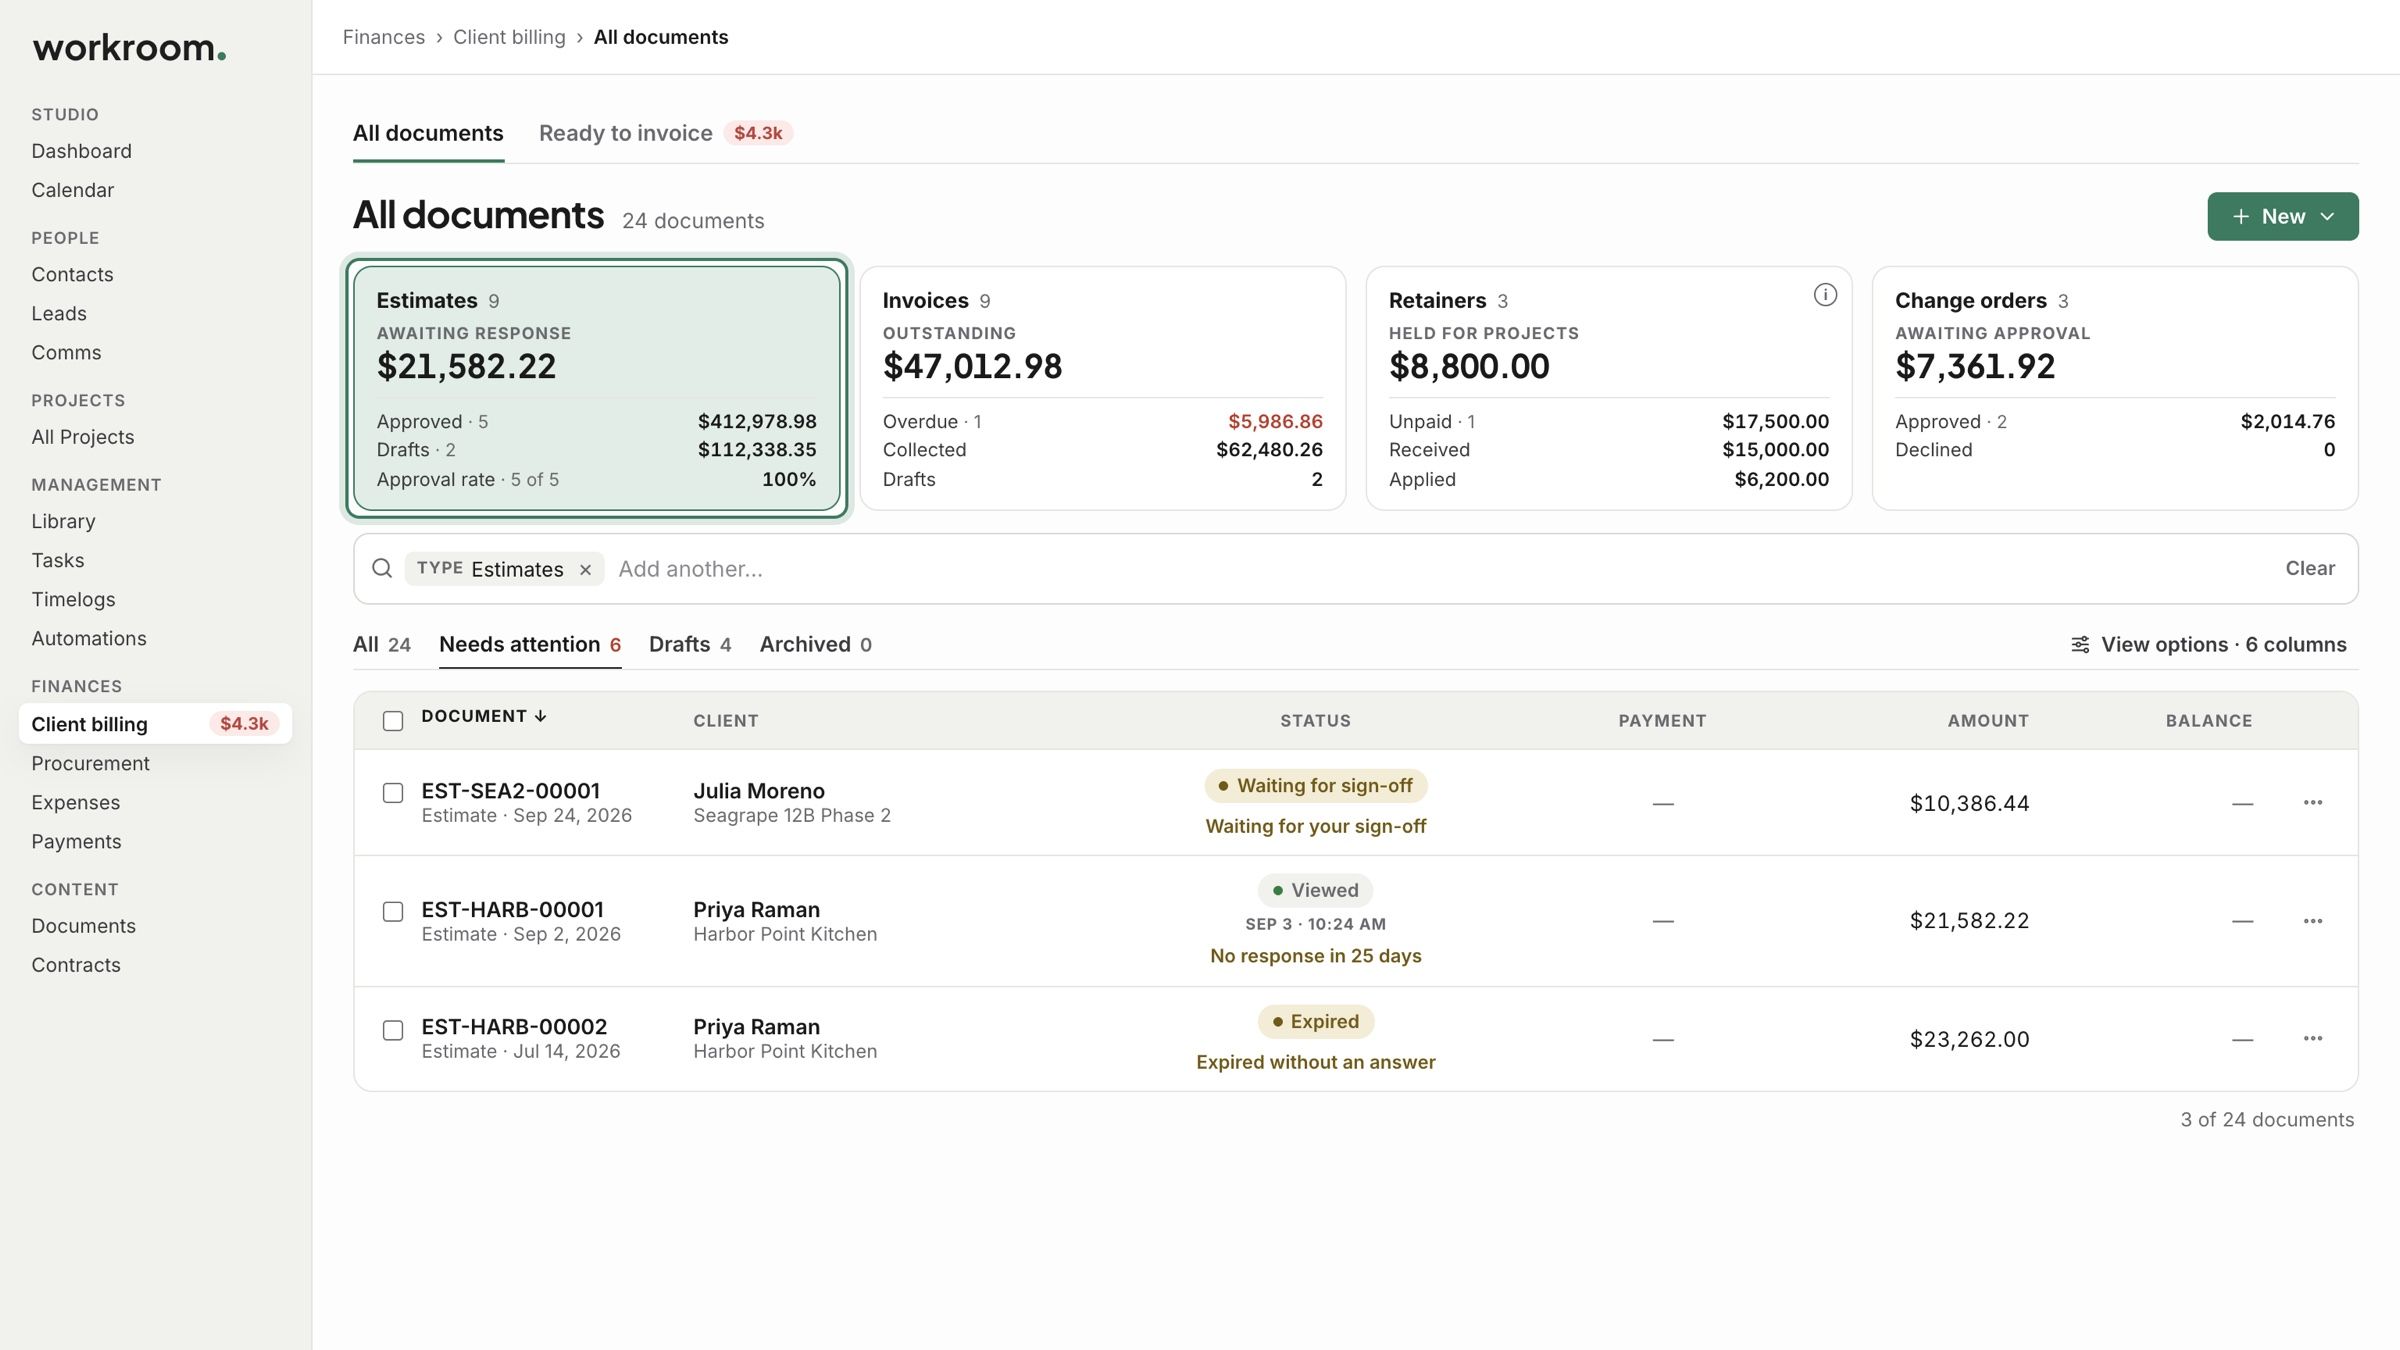The height and width of the screenshot is (1350, 2400).
Task: Click the search magnifier icon
Action: pyautogui.click(x=382, y=568)
